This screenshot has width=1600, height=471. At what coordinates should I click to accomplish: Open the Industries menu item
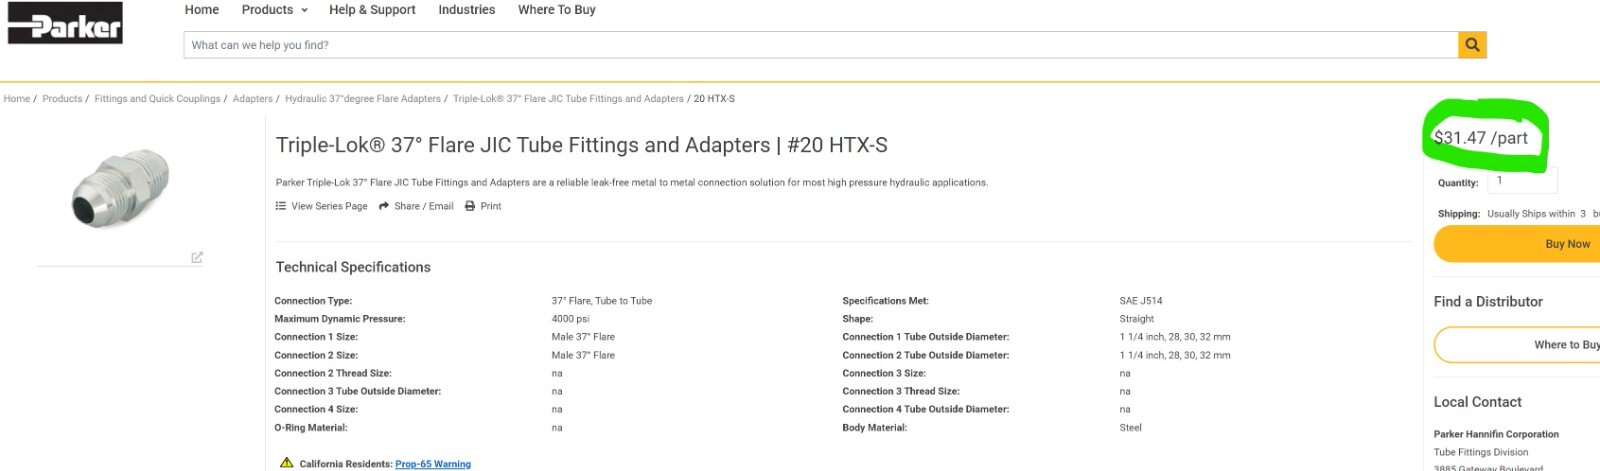point(467,10)
